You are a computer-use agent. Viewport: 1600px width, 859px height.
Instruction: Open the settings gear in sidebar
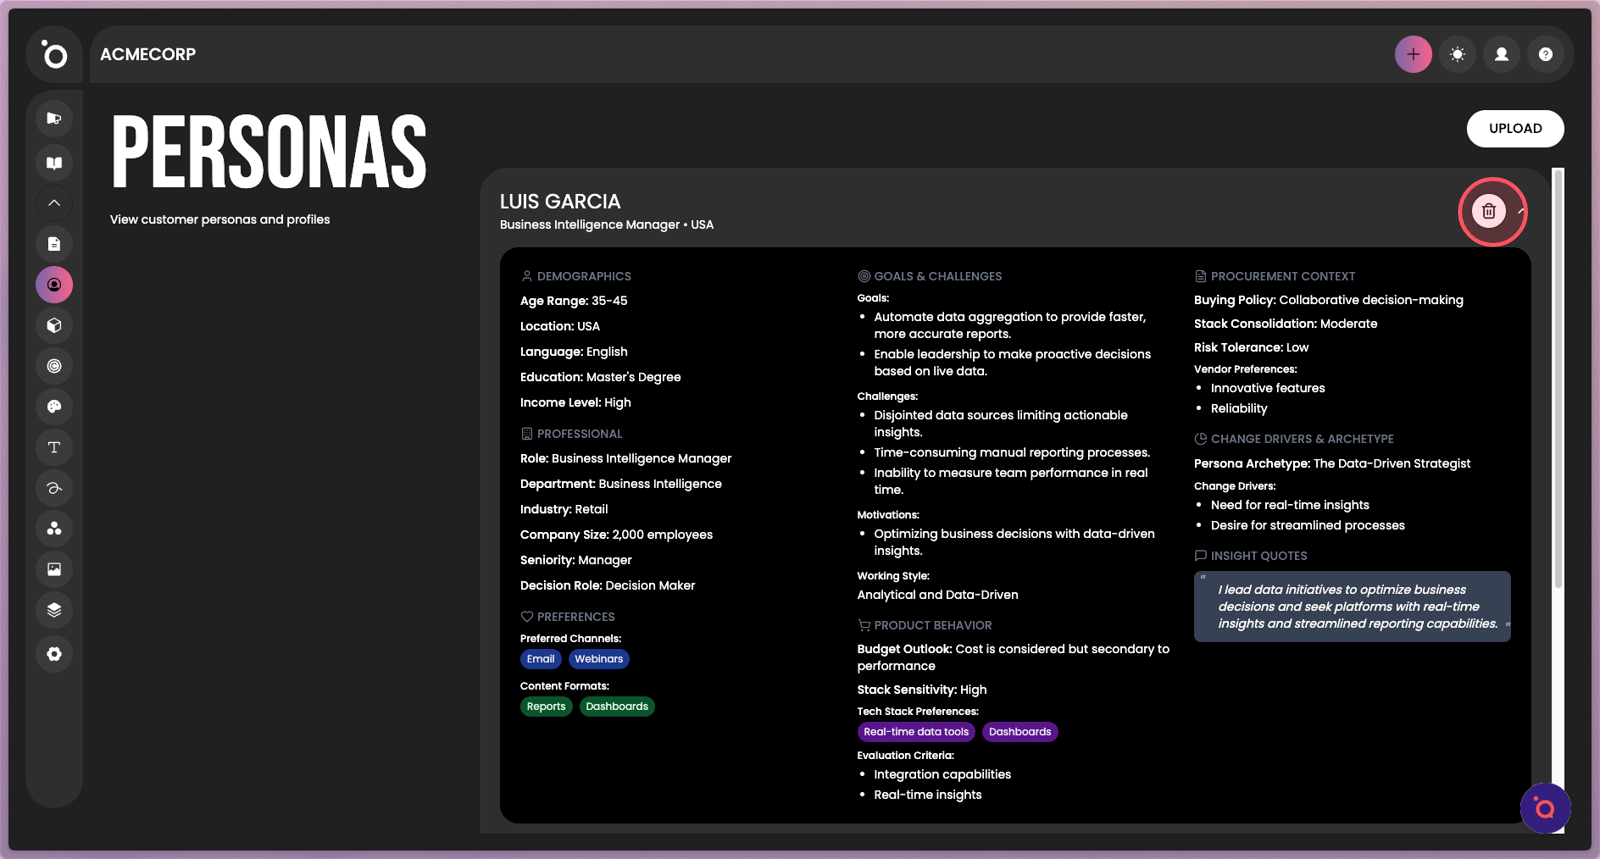pos(54,654)
